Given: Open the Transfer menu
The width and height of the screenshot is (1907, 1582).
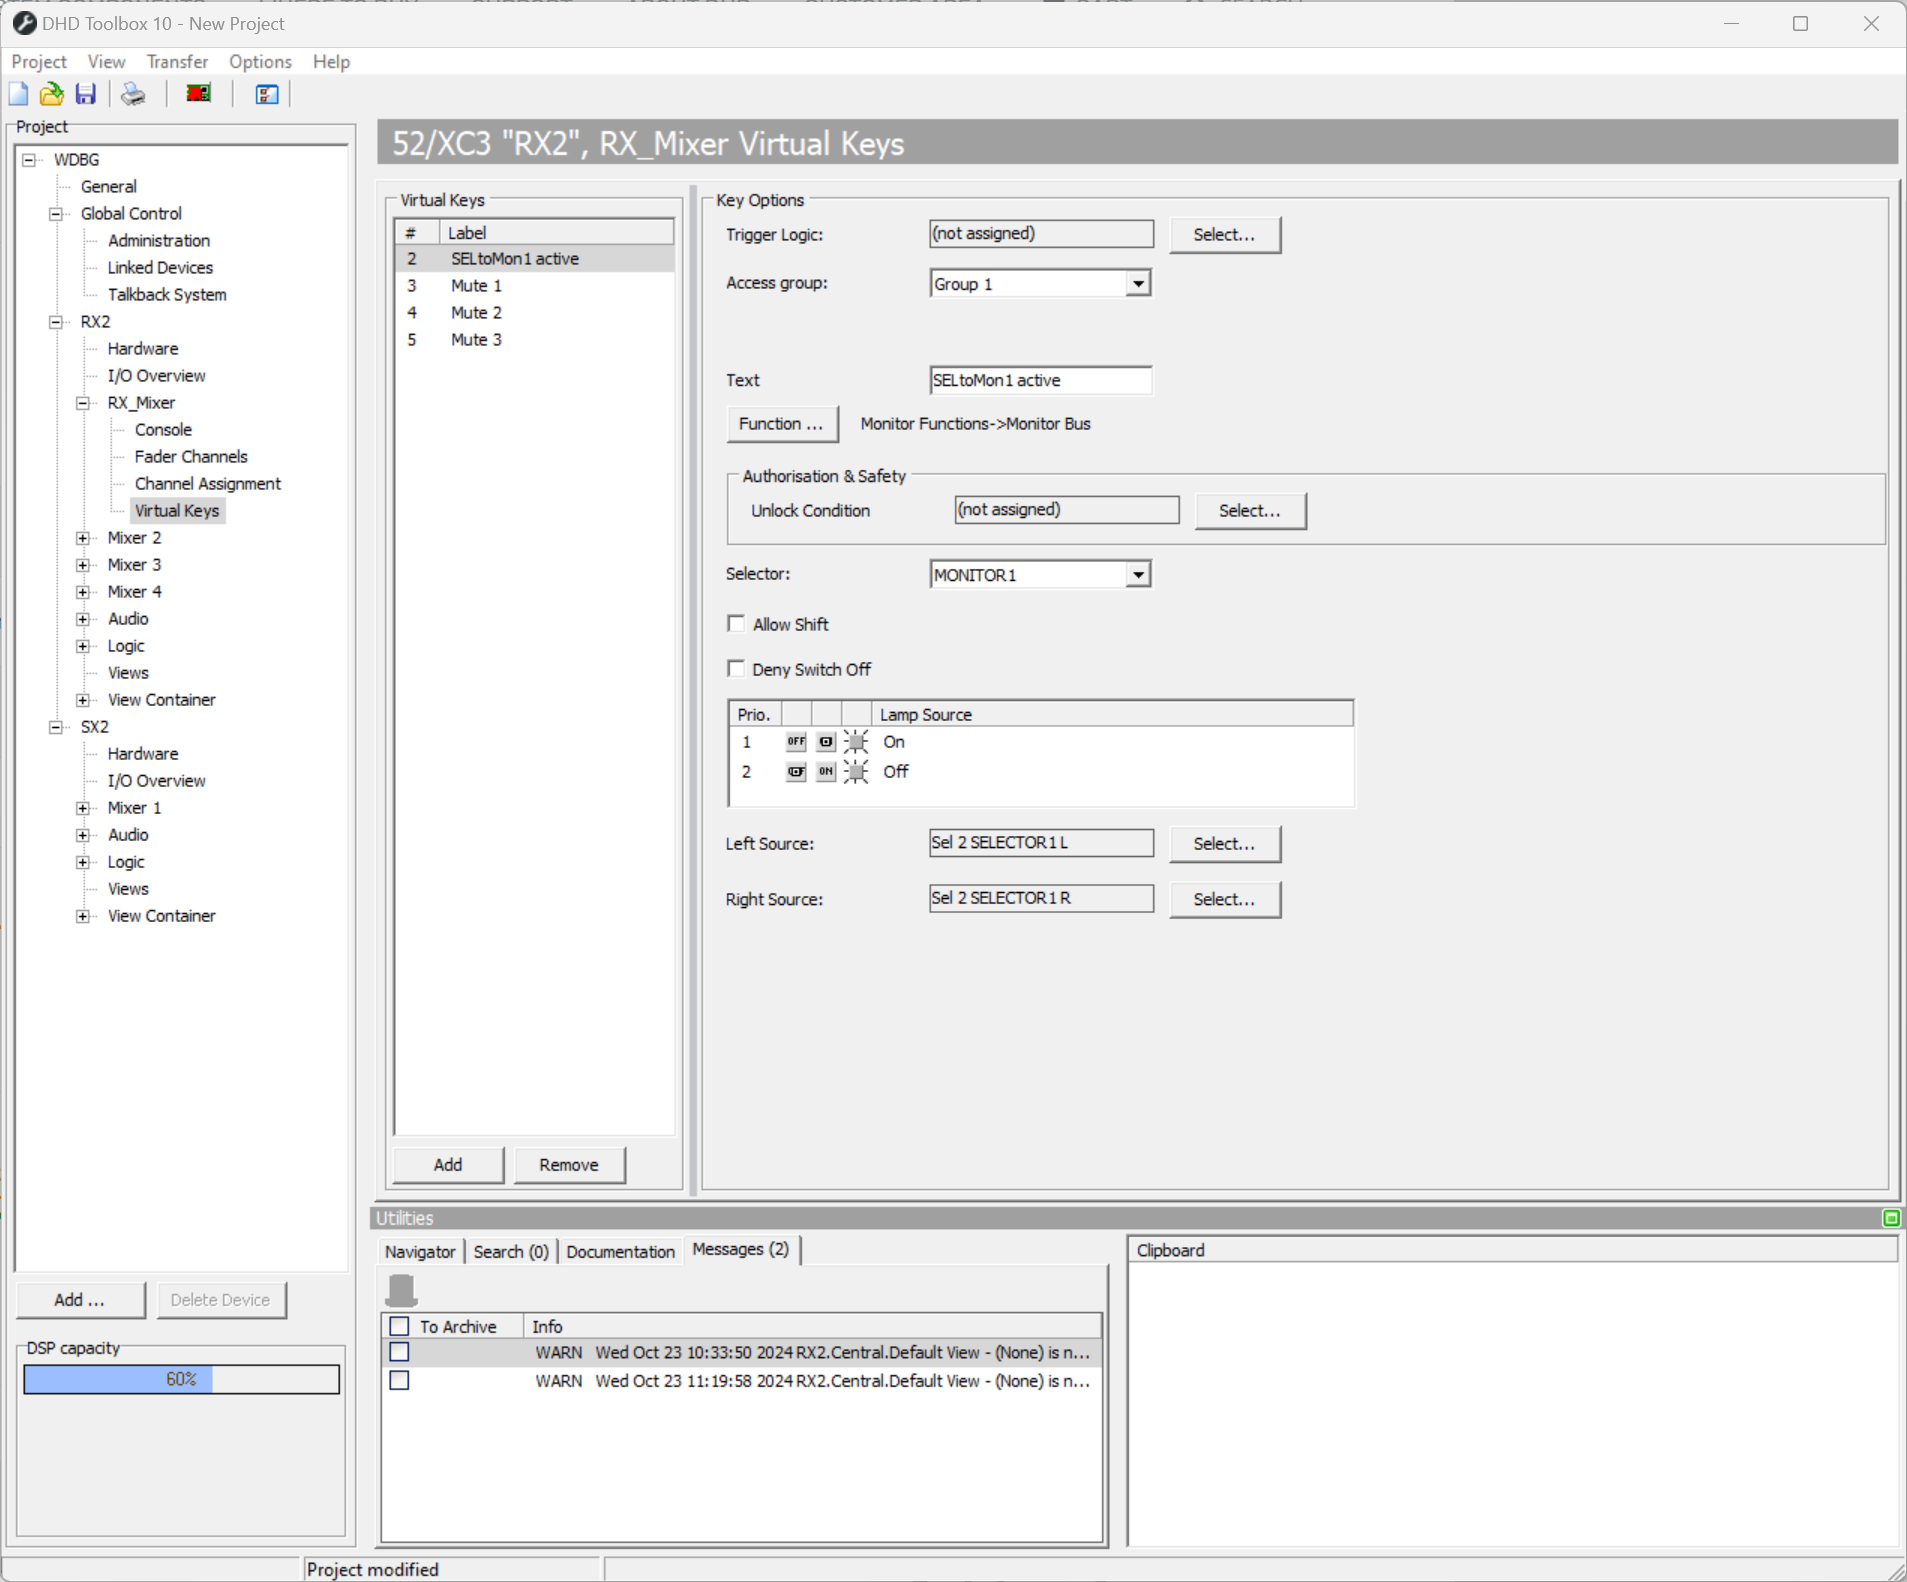Looking at the screenshot, I should point(177,61).
